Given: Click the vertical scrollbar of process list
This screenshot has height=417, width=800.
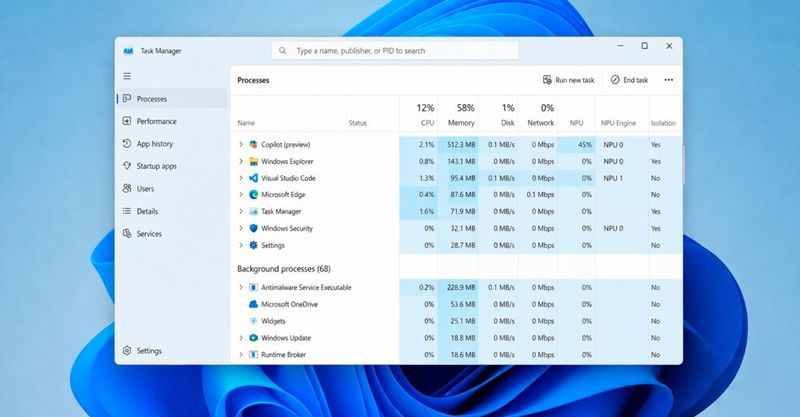Looking at the screenshot, I should click(683, 164).
